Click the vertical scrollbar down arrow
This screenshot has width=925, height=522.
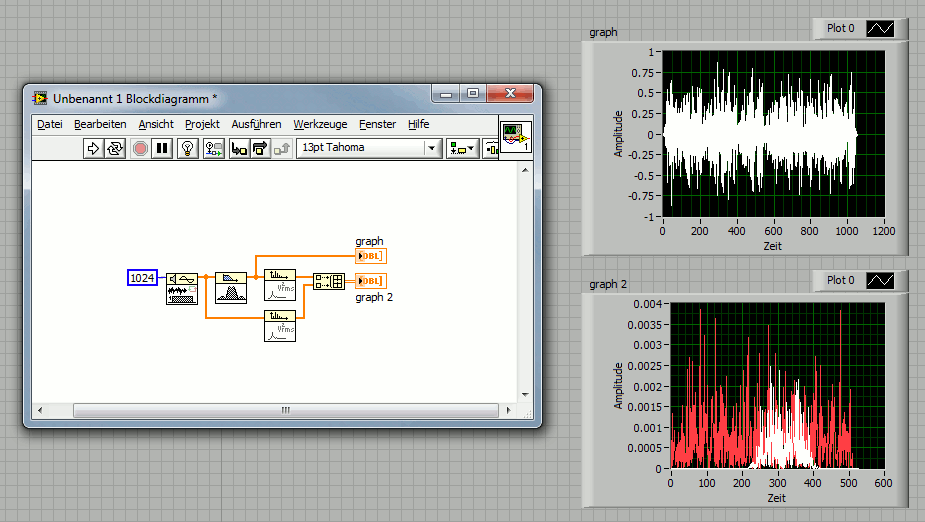[525, 395]
